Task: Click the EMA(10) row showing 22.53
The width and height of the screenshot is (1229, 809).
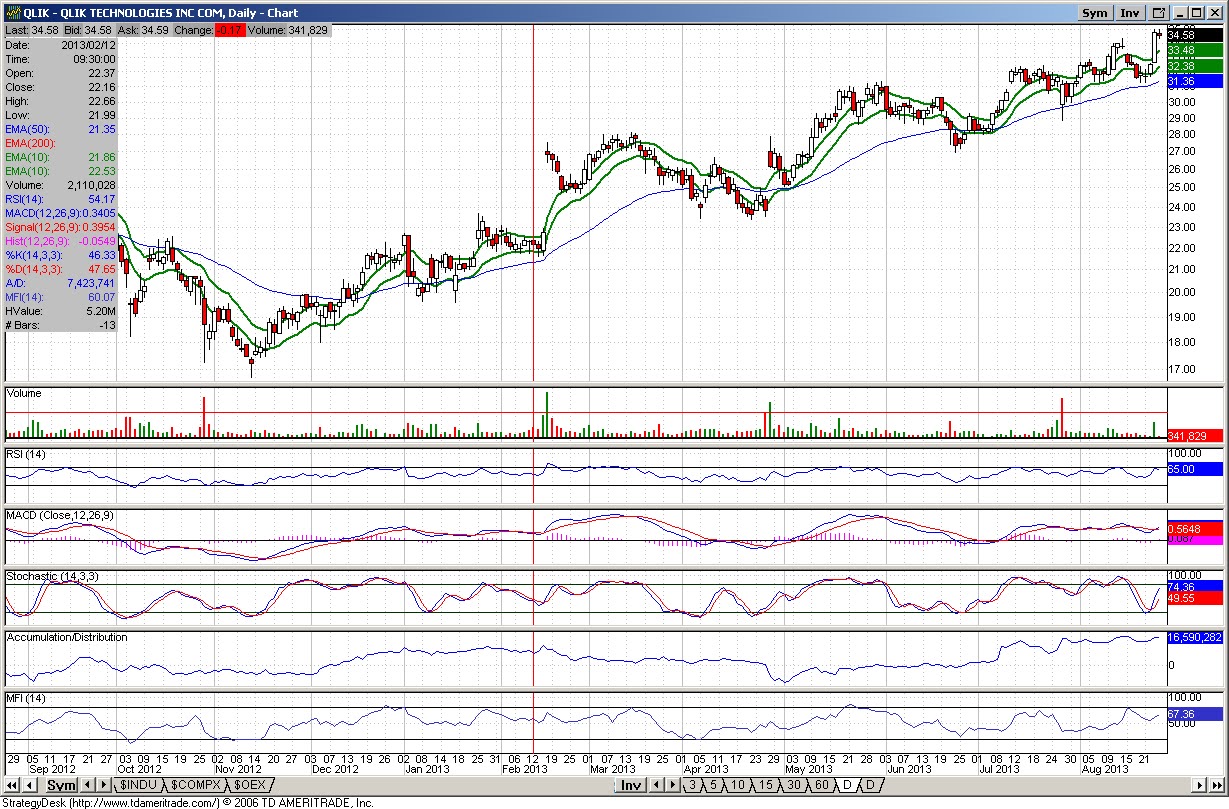Action: (x=59, y=171)
